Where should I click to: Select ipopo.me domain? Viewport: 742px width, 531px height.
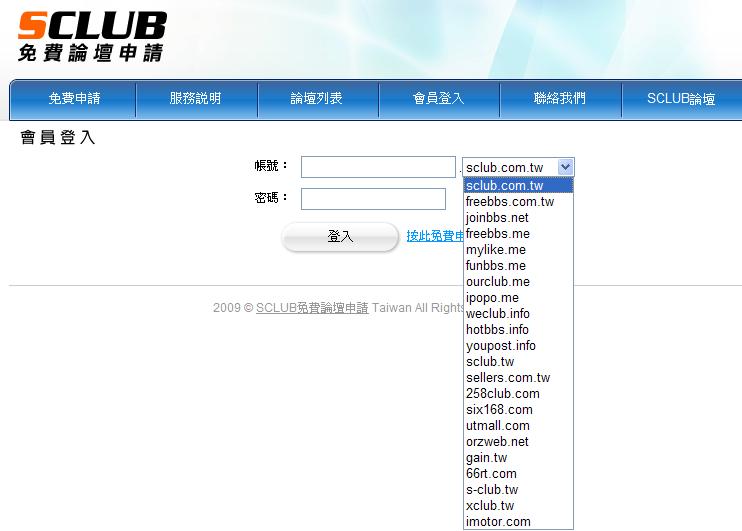coord(518,298)
